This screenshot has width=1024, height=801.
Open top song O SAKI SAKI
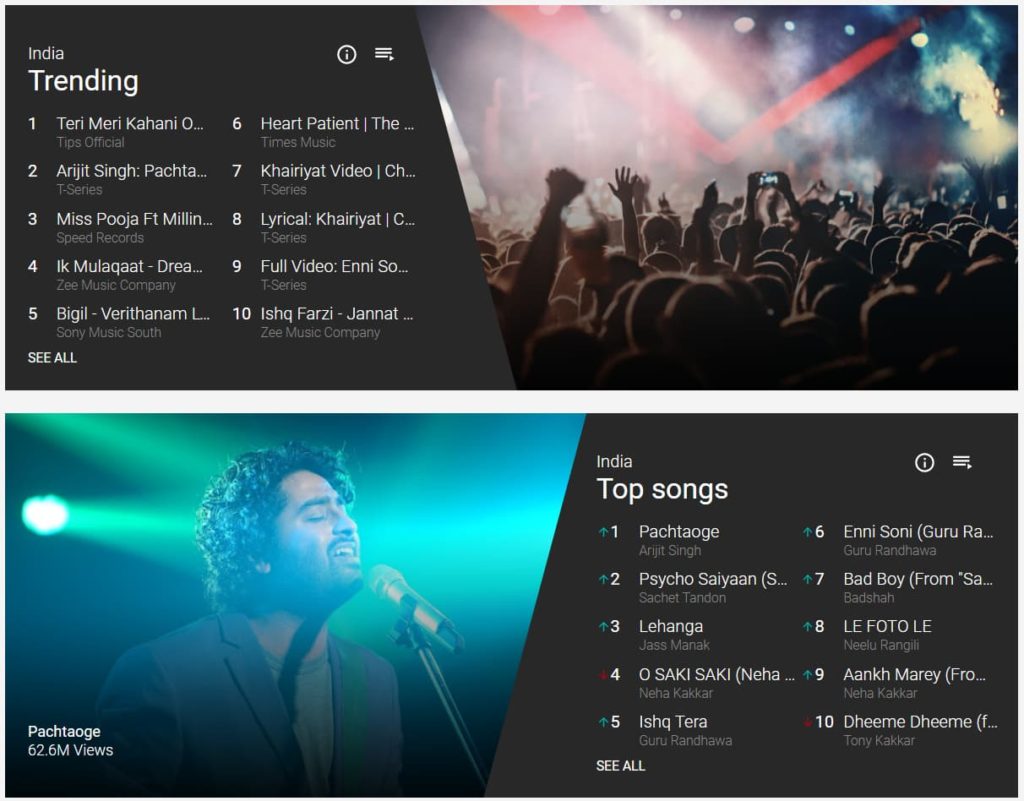[x=716, y=674]
